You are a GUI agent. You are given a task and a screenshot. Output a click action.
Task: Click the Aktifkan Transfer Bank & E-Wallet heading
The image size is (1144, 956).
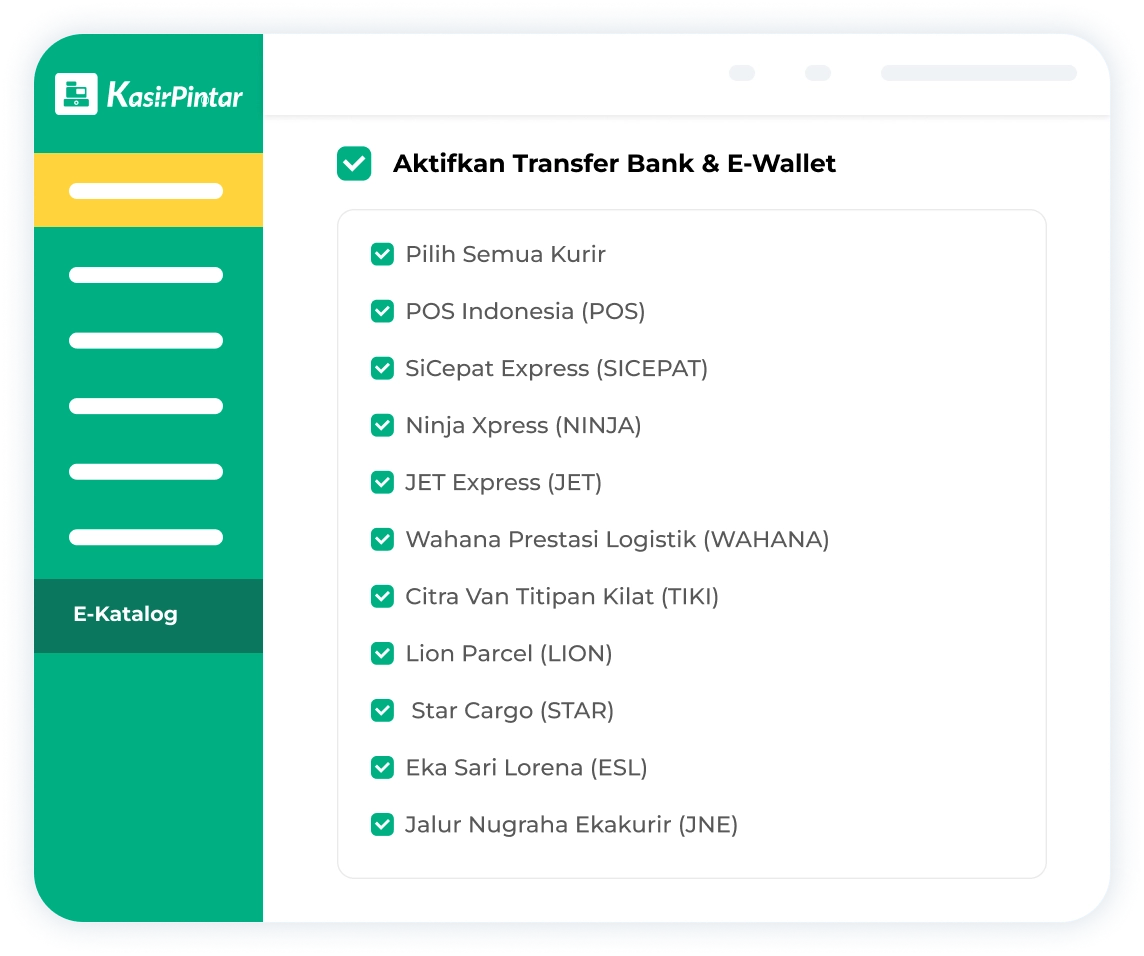pos(614,163)
